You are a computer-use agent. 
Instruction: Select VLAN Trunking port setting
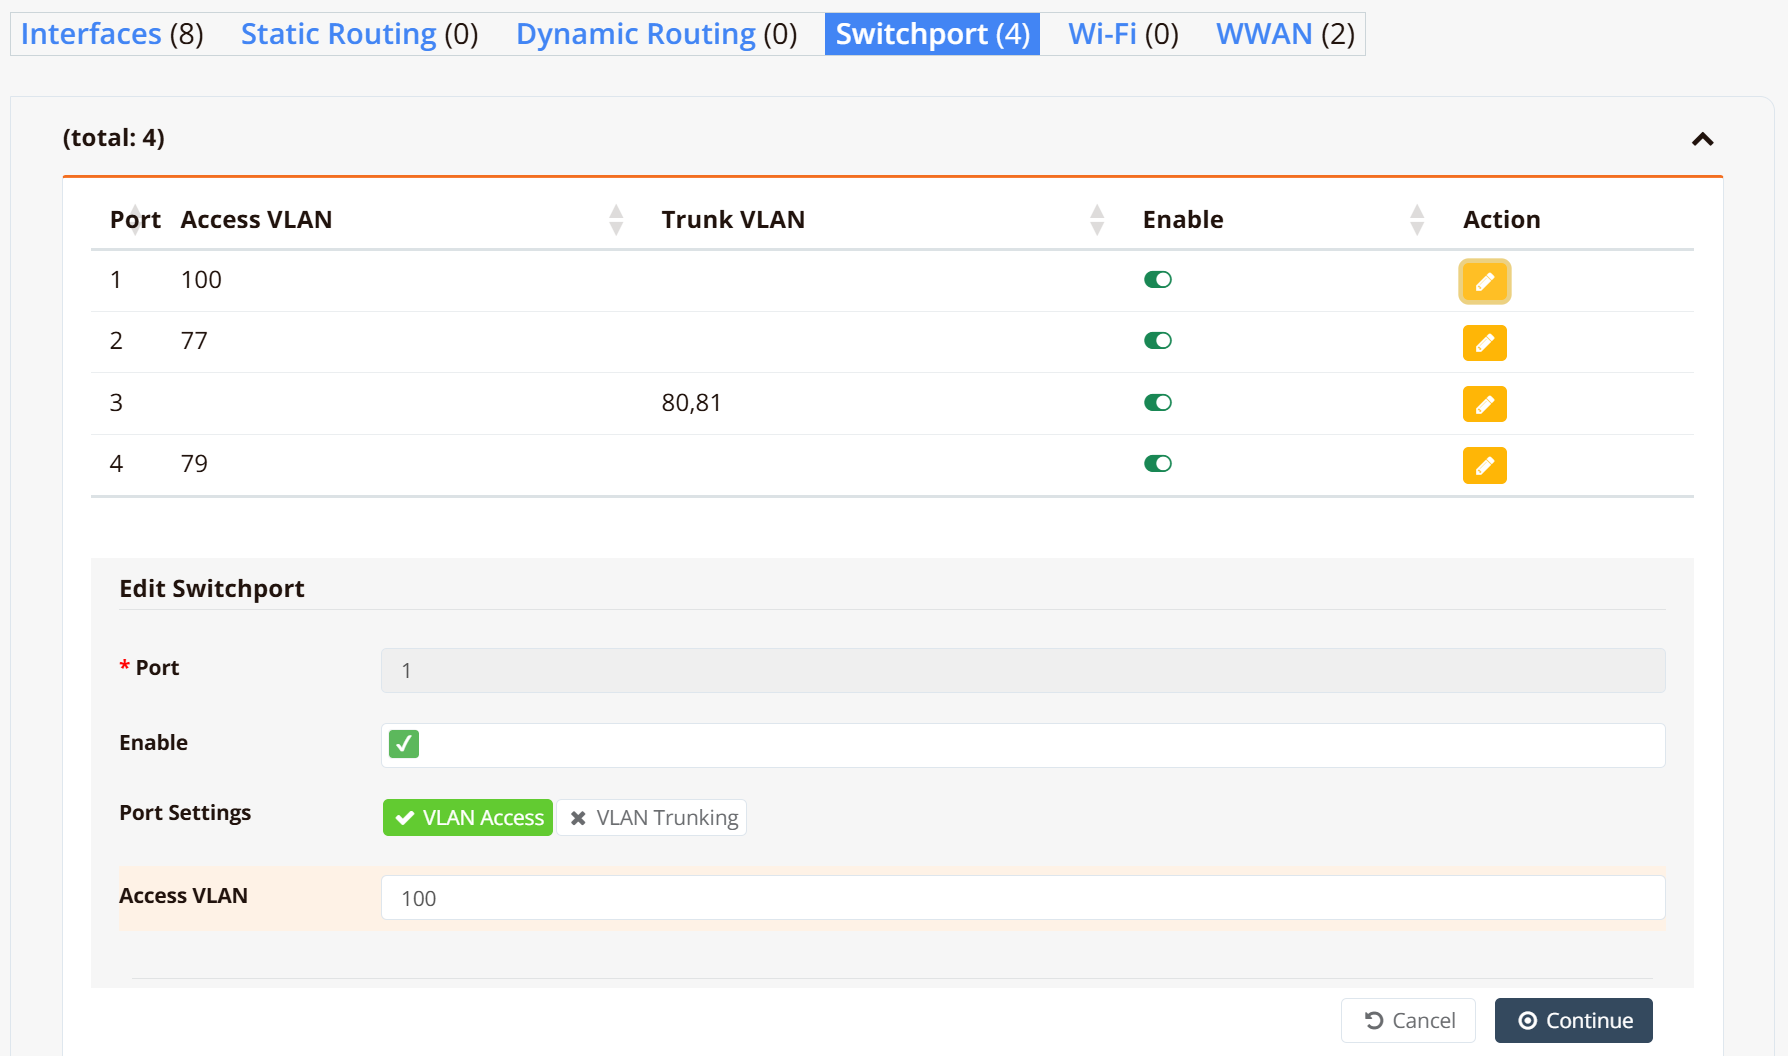point(652,818)
